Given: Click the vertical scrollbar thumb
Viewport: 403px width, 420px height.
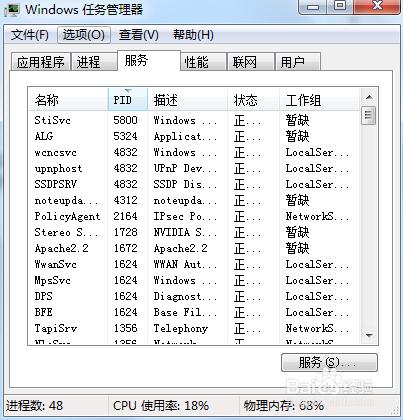Looking at the screenshot, I should (x=369, y=116).
